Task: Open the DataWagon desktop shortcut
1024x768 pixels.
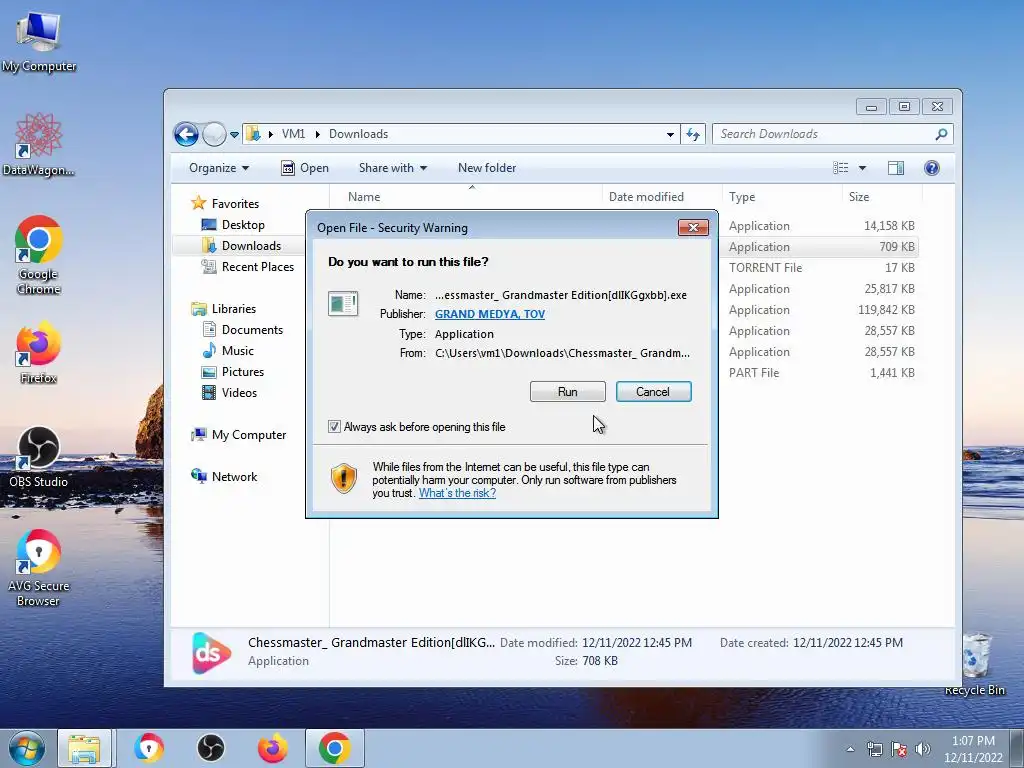Action: tap(39, 144)
